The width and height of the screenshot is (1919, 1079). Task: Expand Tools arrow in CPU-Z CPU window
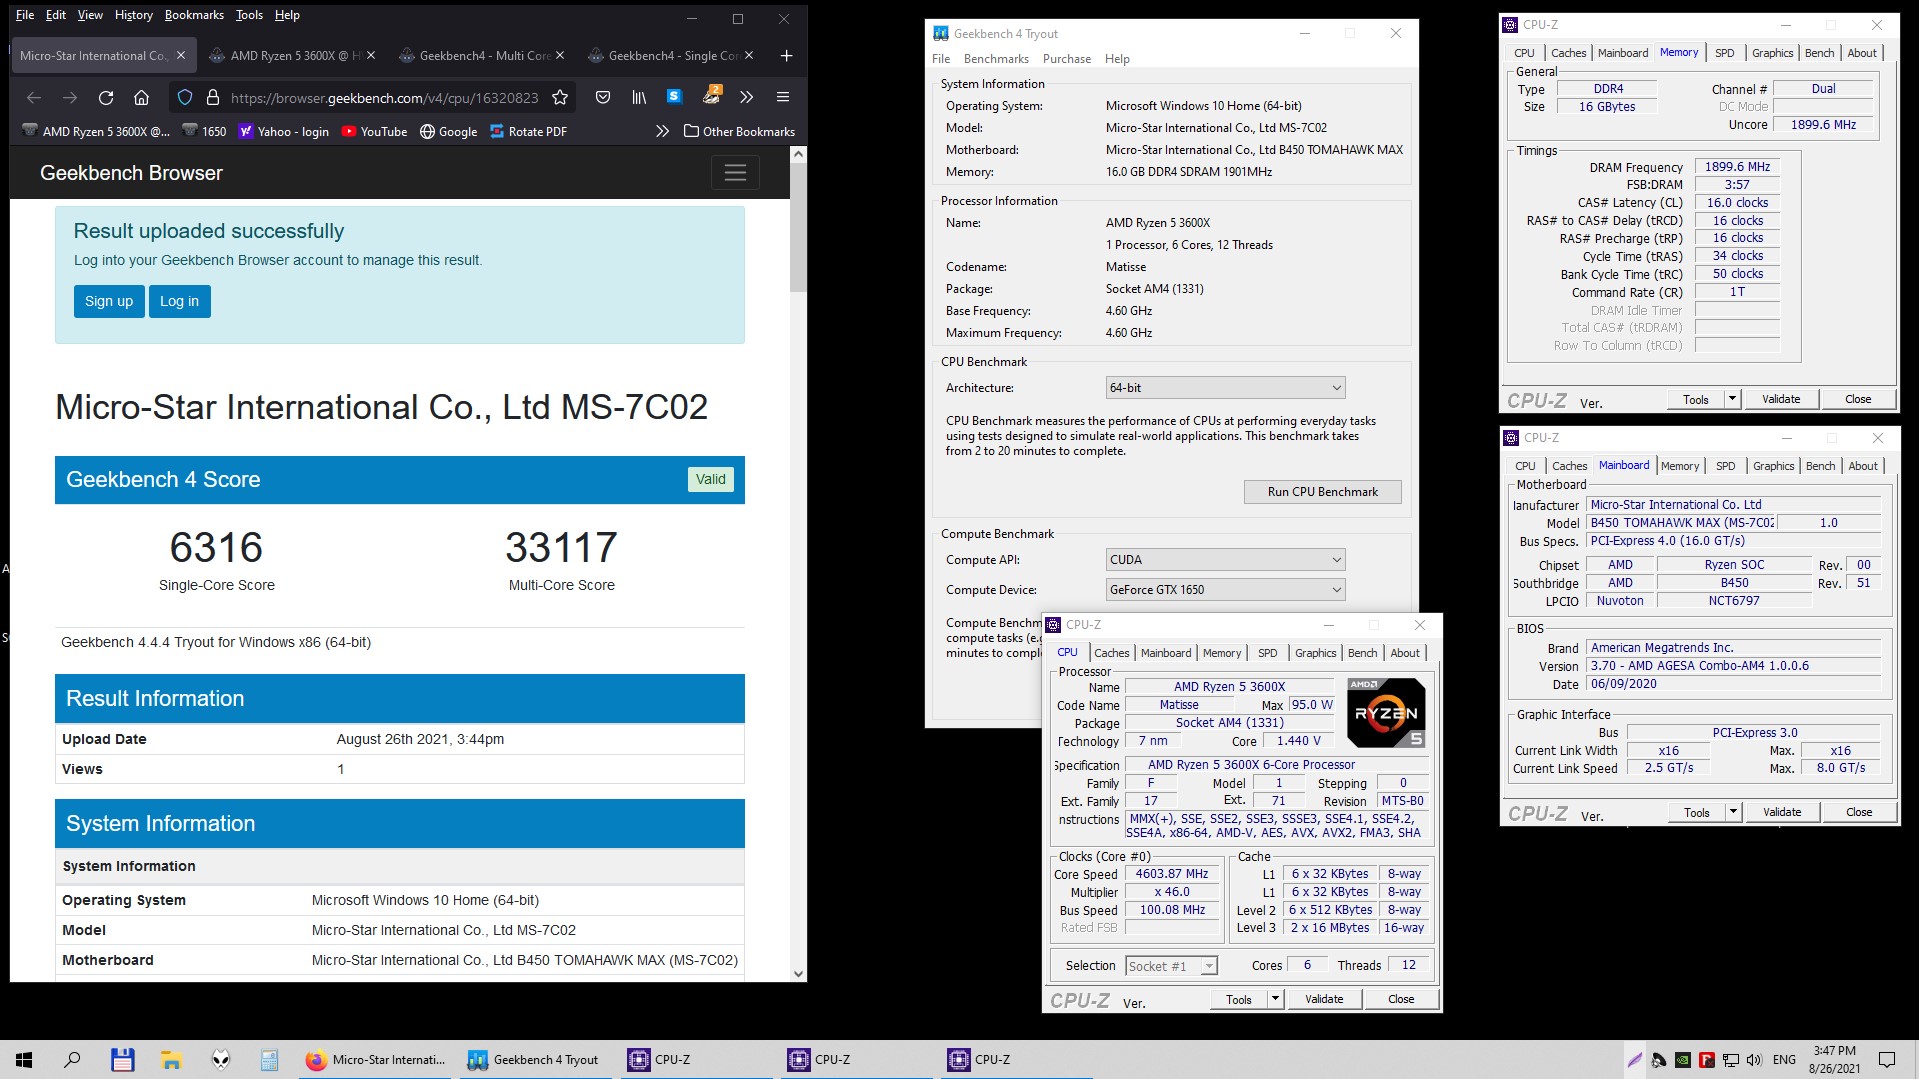point(1275,999)
